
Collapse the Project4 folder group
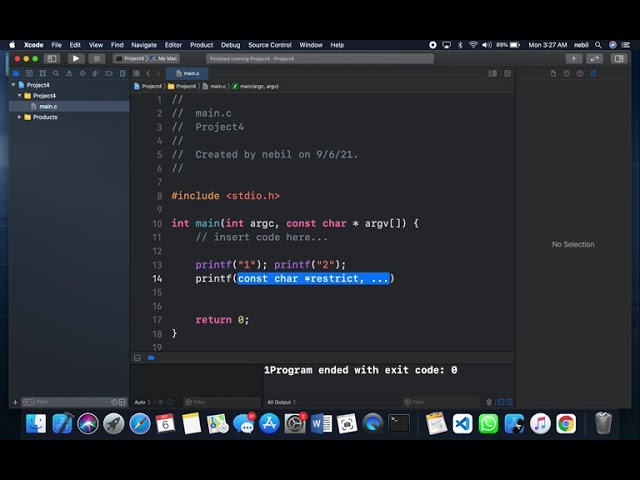click(x=20, y=96)
